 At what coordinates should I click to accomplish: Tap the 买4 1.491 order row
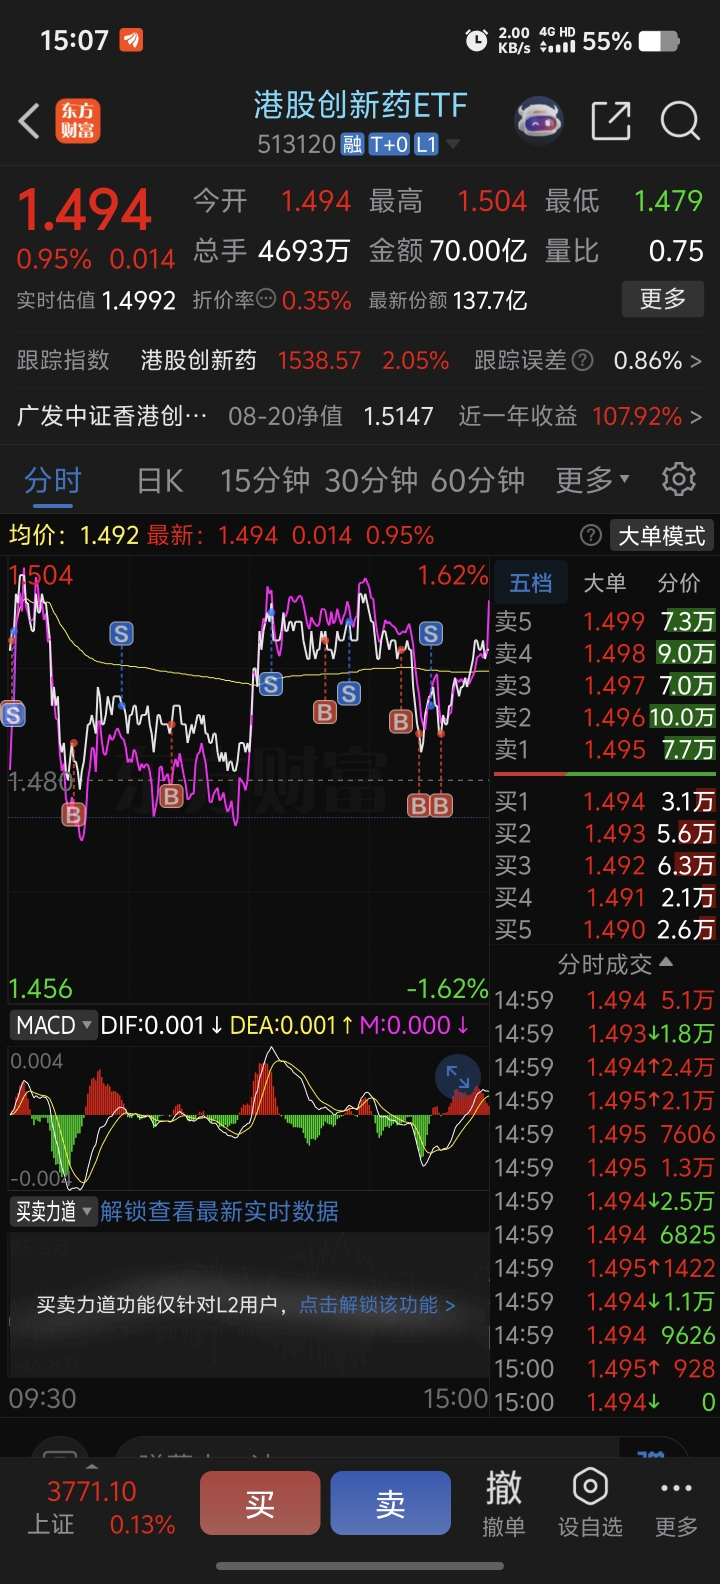click(x=605, y=897)
